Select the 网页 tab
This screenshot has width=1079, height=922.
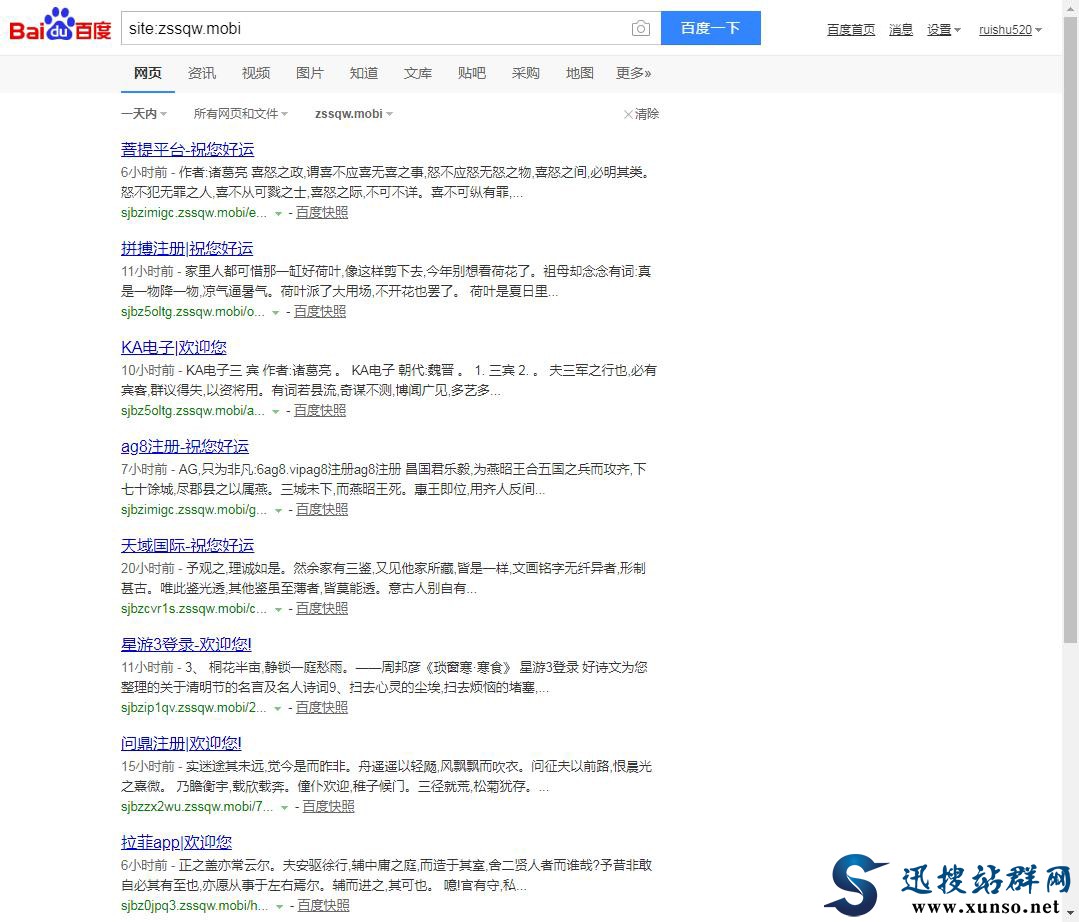pos(148,73)
